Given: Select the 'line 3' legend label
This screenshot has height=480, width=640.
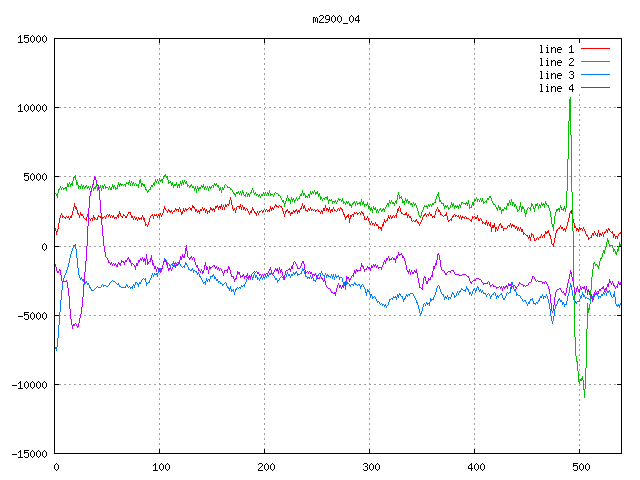Looking at the screenshot, I should coord(557,75).
